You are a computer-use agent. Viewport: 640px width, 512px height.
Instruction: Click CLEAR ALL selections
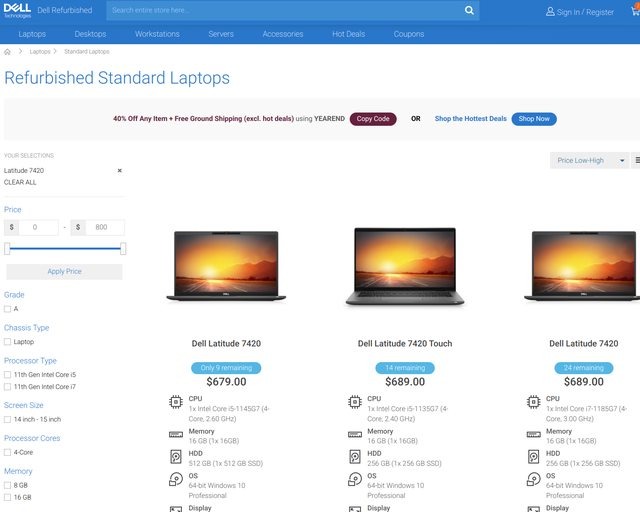[x=20, y=183]
